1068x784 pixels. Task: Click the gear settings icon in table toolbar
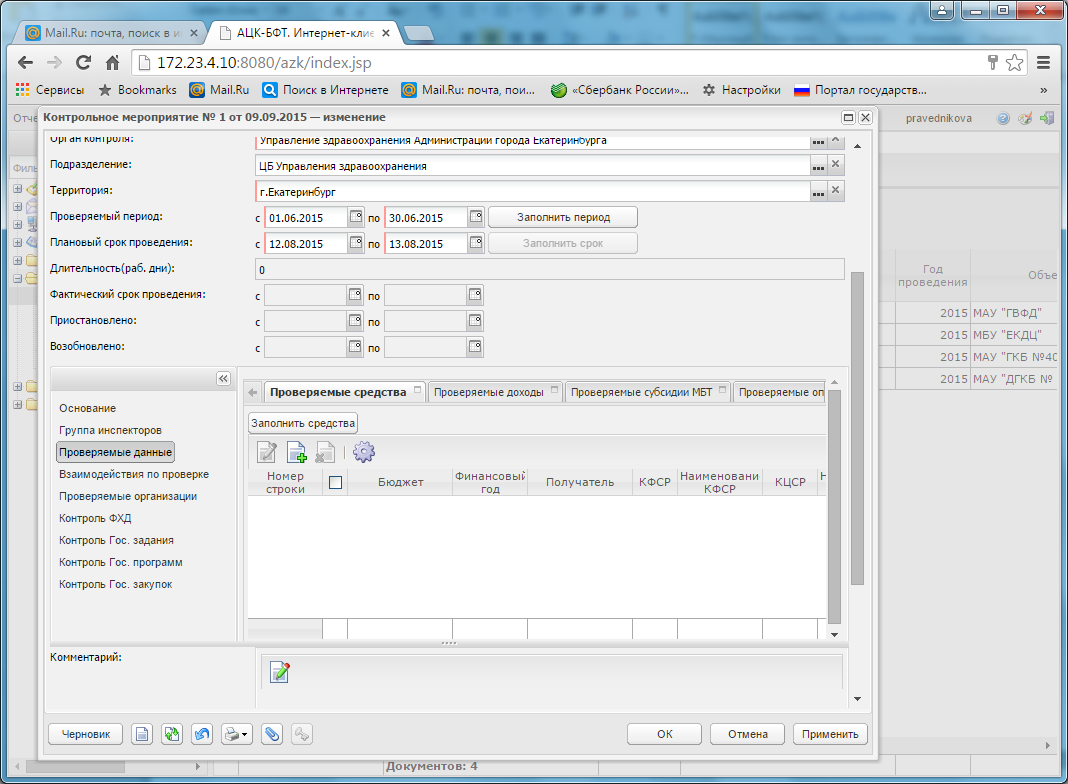pos(364,452)
